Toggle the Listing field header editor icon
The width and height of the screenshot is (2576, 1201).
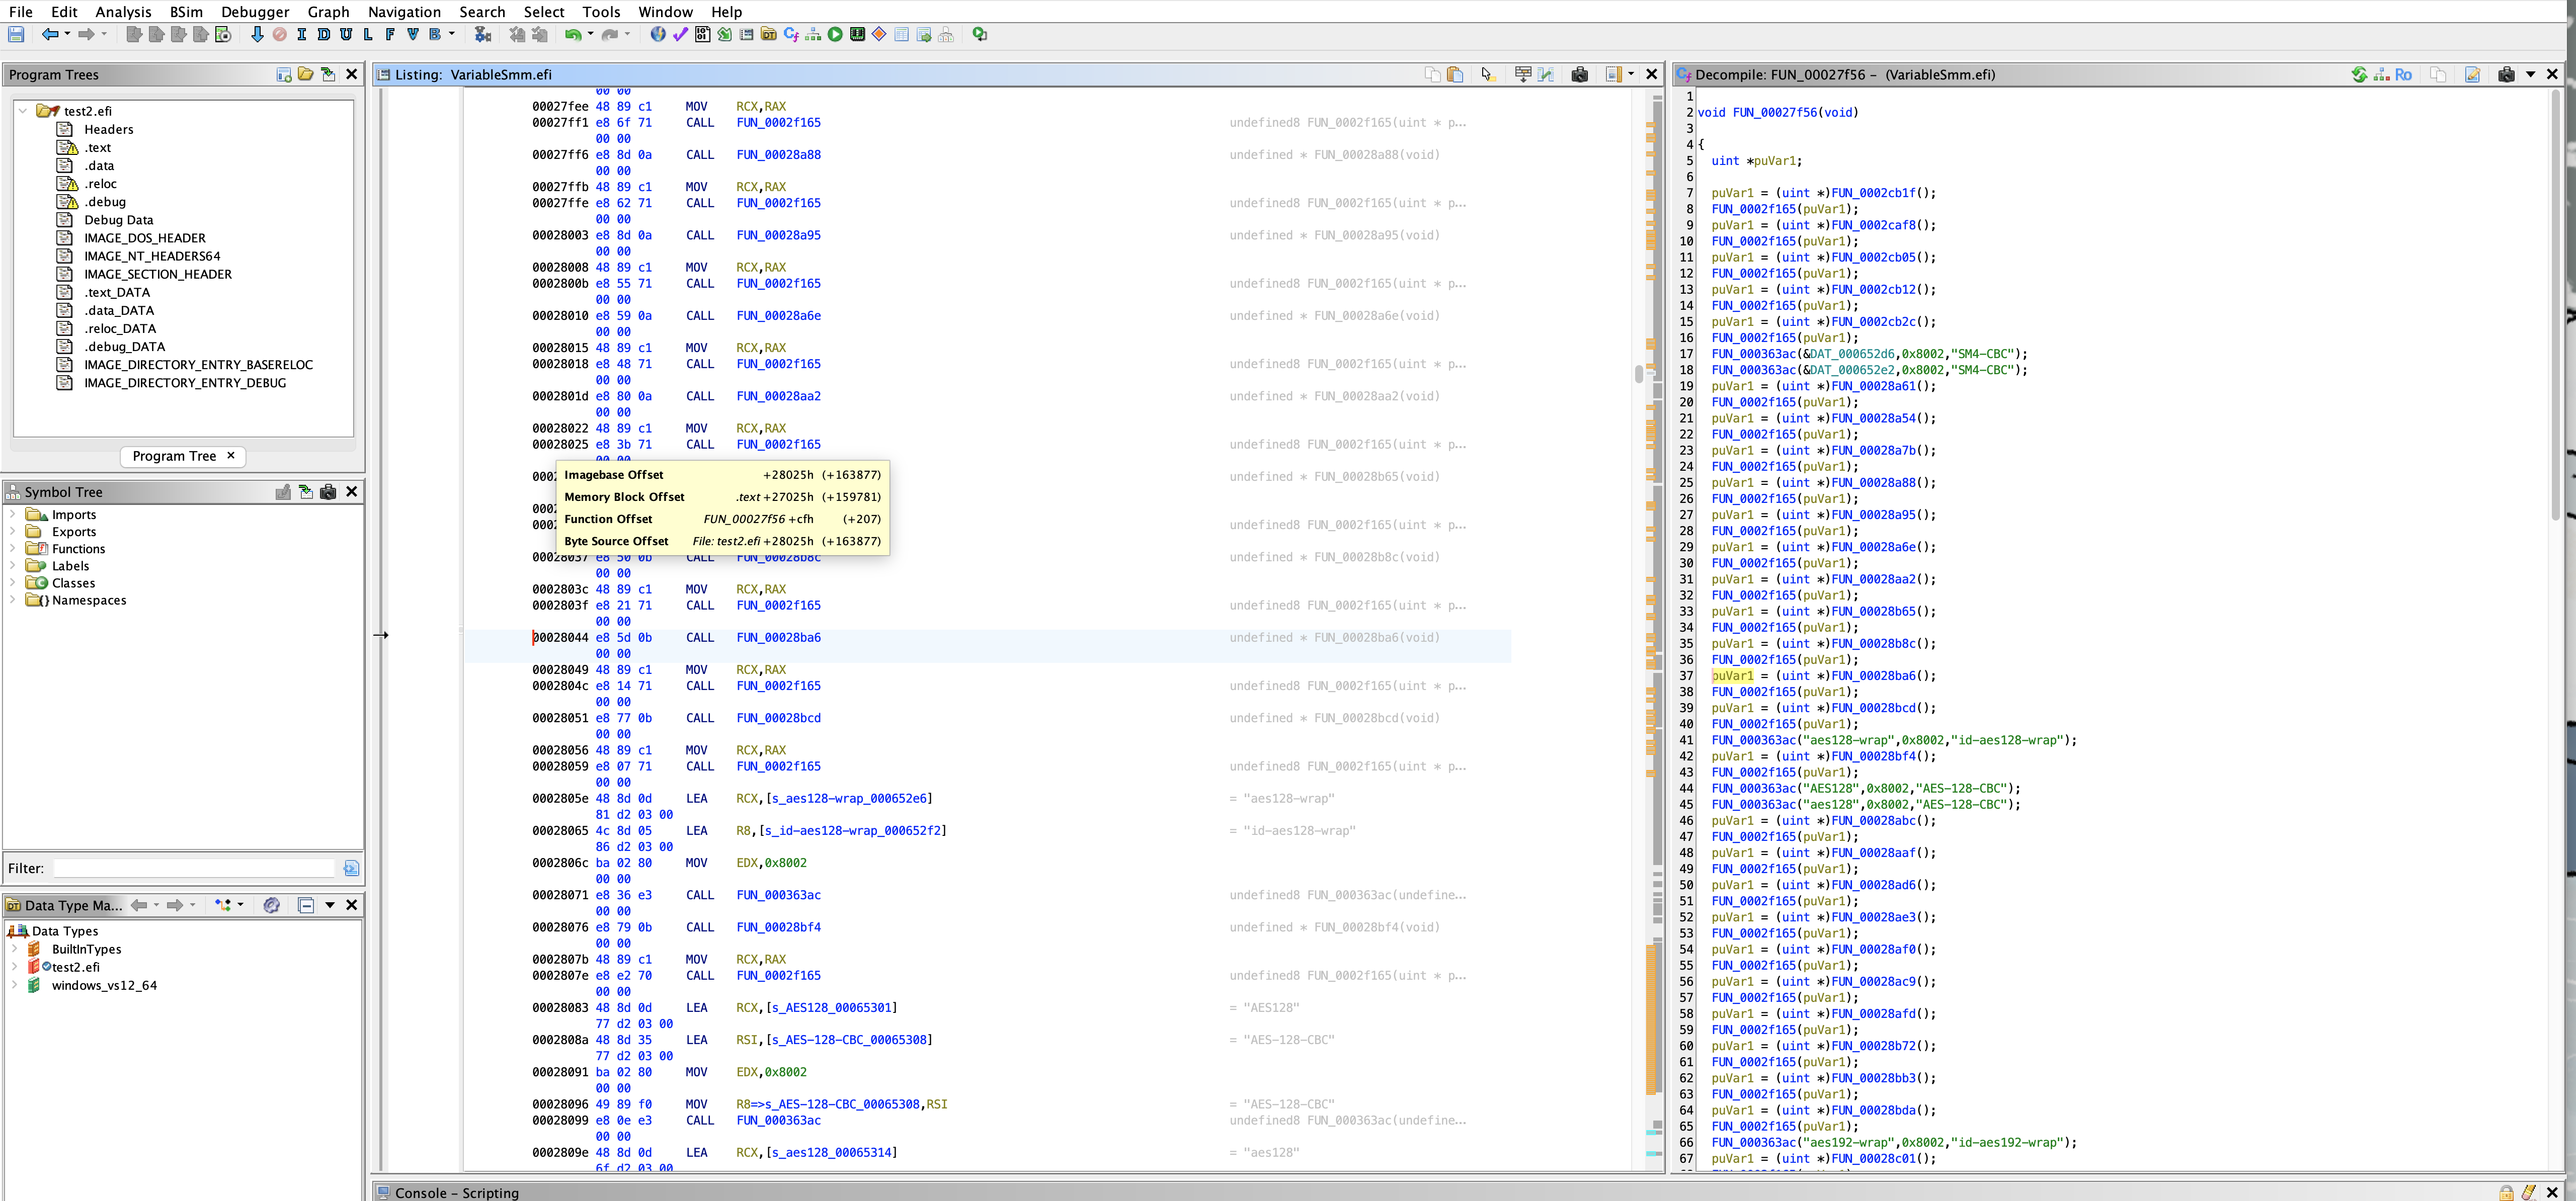click(1523, 75)
